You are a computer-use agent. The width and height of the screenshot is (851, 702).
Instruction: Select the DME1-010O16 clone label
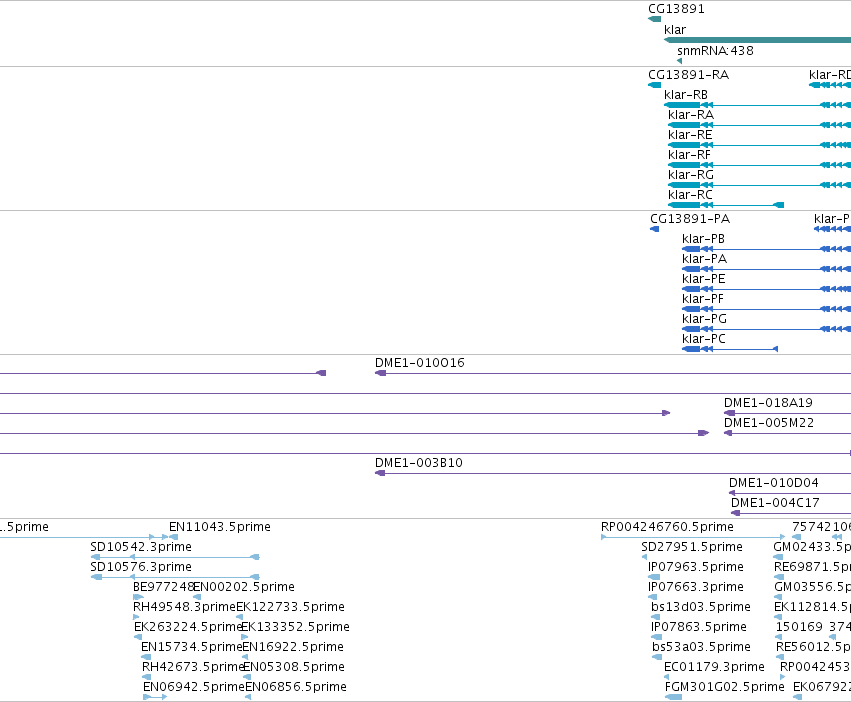point(420,363)
